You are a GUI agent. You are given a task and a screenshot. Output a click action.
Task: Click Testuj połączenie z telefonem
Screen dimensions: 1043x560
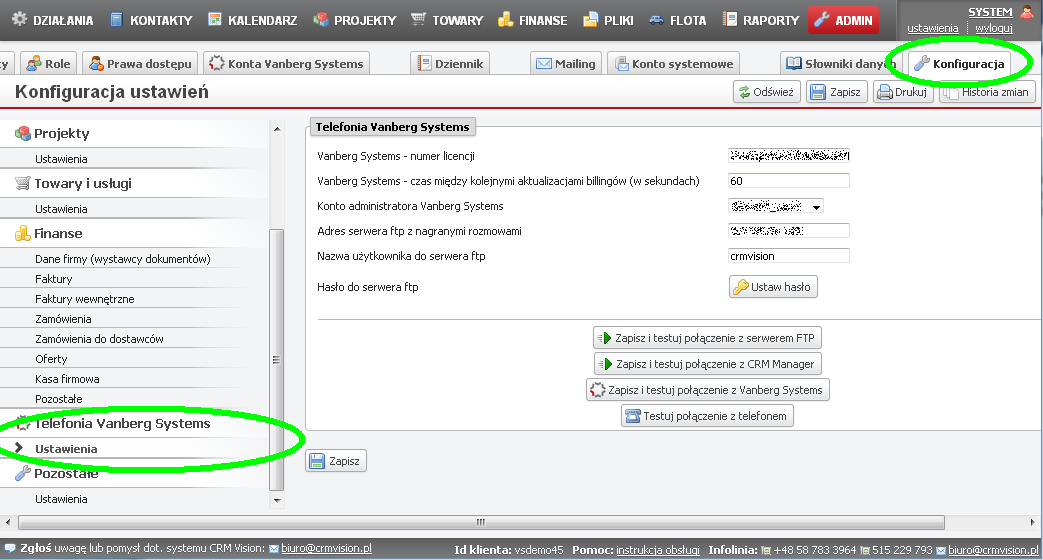[707, 416]
